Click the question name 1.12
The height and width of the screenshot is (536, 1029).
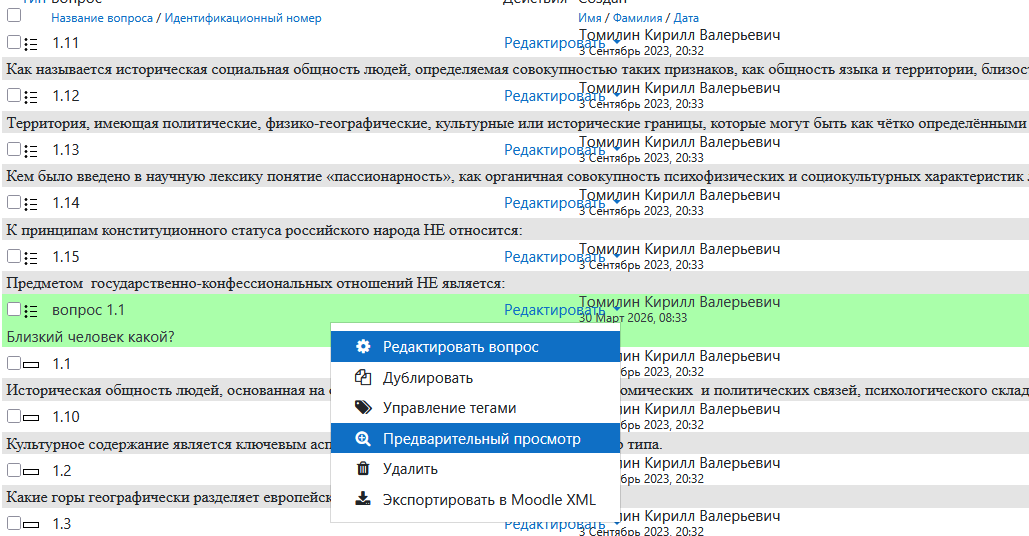66,96
